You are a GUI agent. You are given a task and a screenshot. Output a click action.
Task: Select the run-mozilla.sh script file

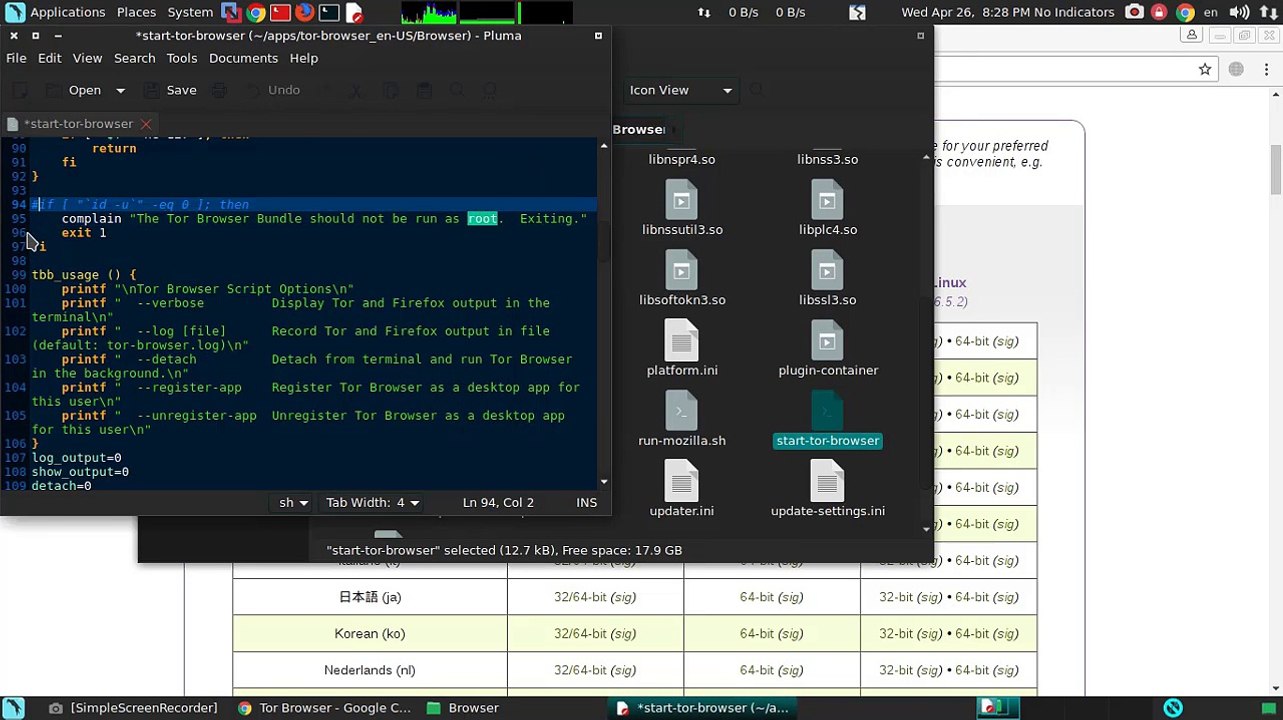click(681, 421)
